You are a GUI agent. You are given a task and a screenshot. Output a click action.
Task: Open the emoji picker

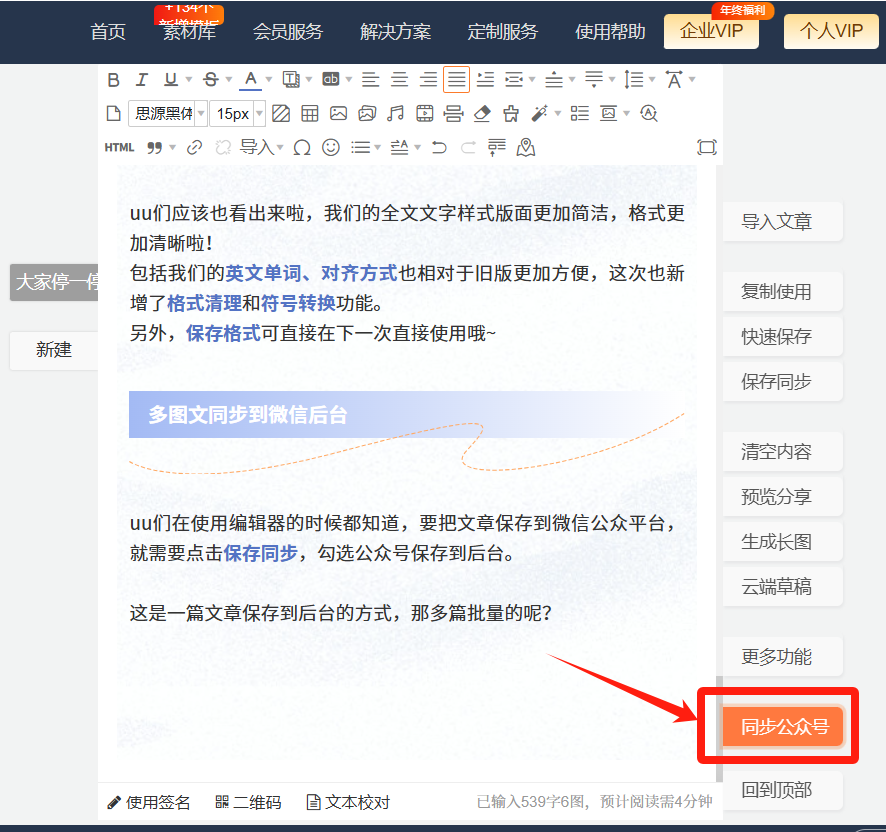[331, 148]
